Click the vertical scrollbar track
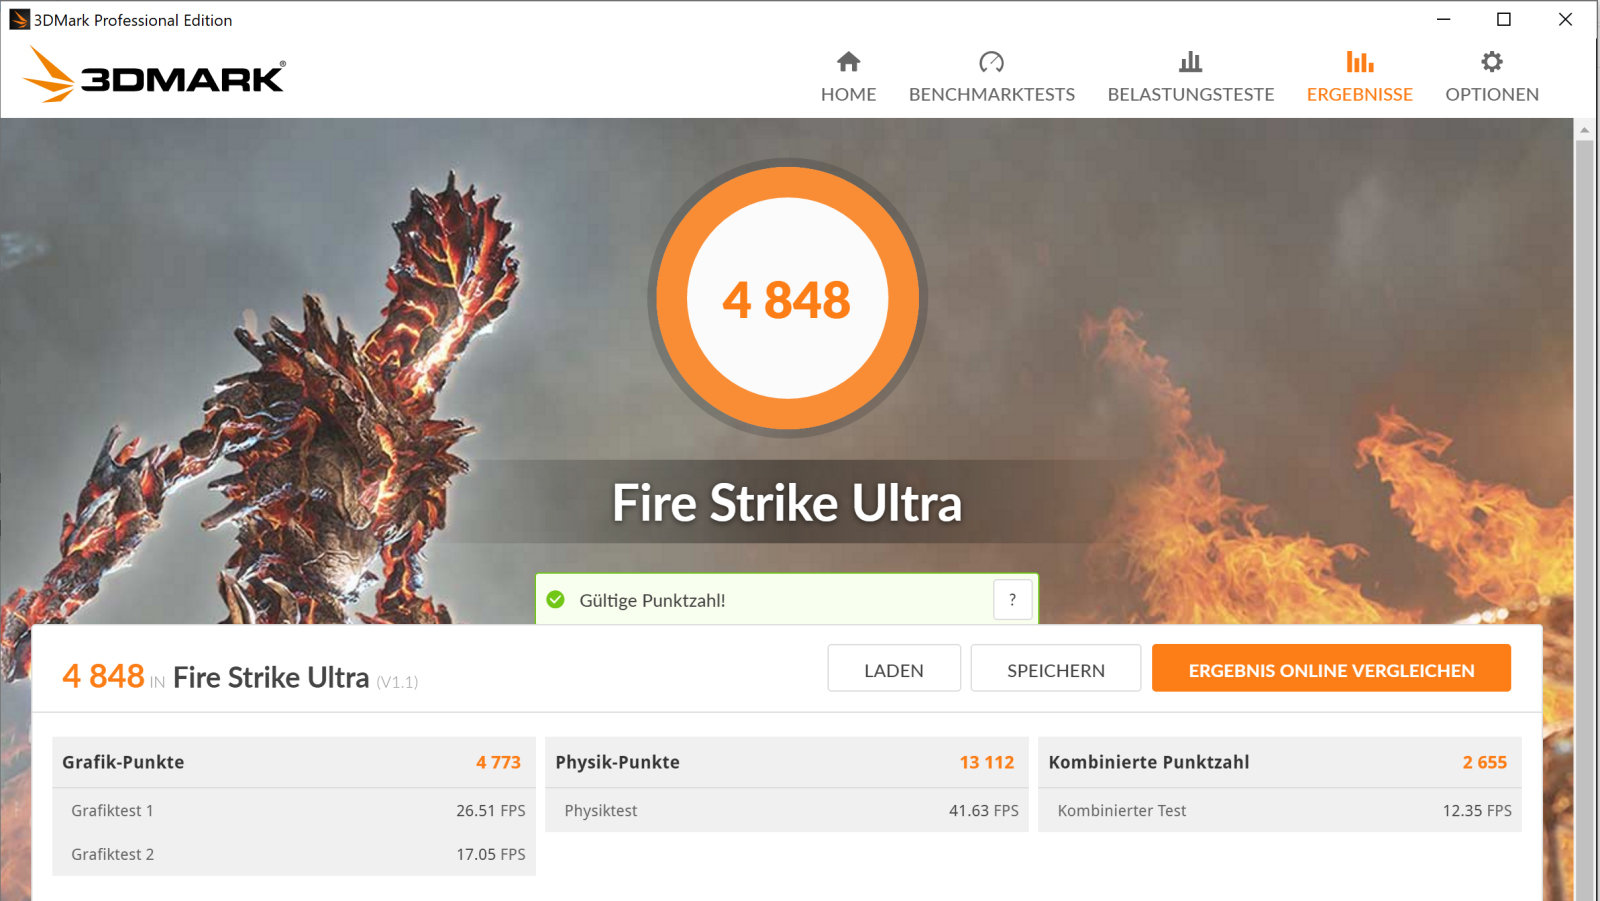Screen dimensions: 1600x901 (x=1584, y=520)
